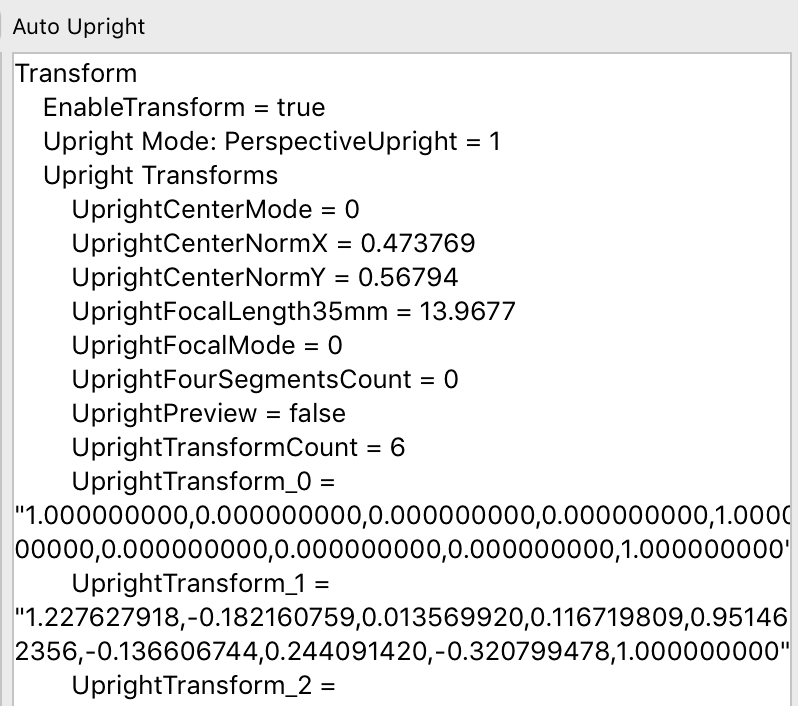Click the UprightFocalLength35mm = 13.9677 entry

[293, 312]
